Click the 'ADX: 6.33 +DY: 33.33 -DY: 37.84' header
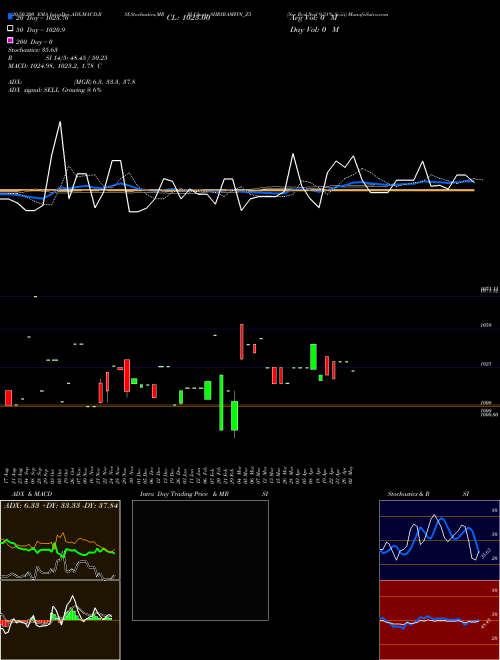Viewport: 500px width, 660px height. tap(61, 505)
